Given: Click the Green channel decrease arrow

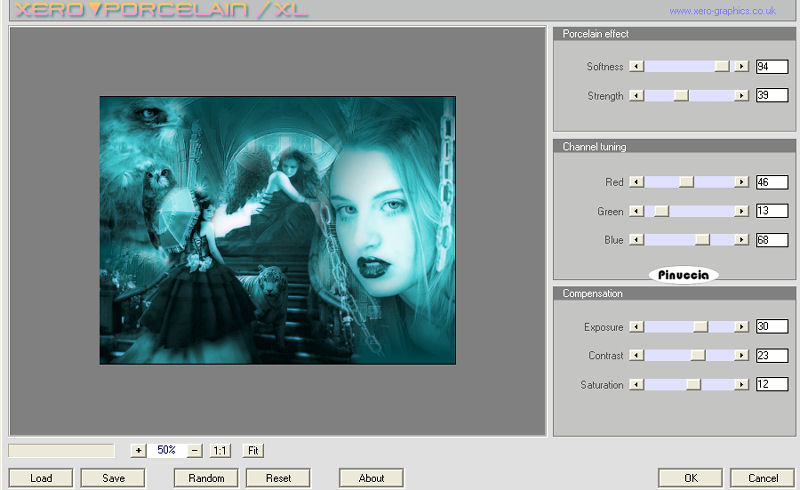Looking at the screenshot, I should 636,211.
